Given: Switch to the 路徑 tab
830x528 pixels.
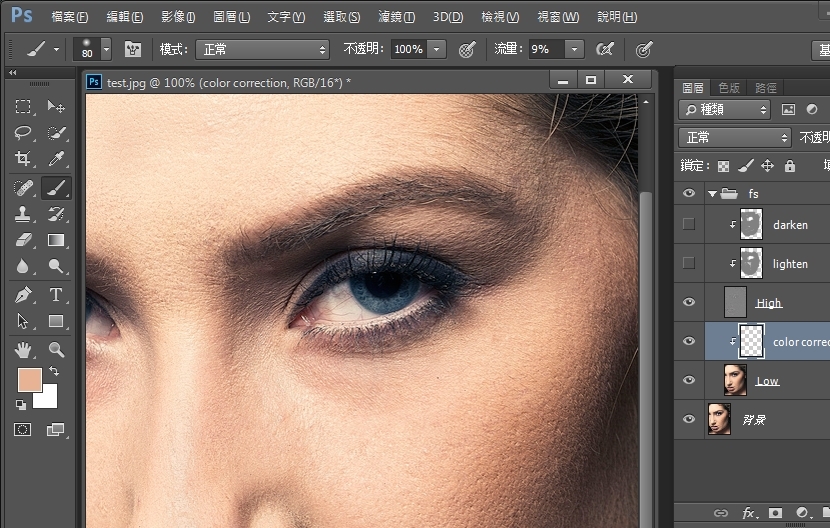Looking at the screenshot, I should pyautogui.click(x=765, y=87).
